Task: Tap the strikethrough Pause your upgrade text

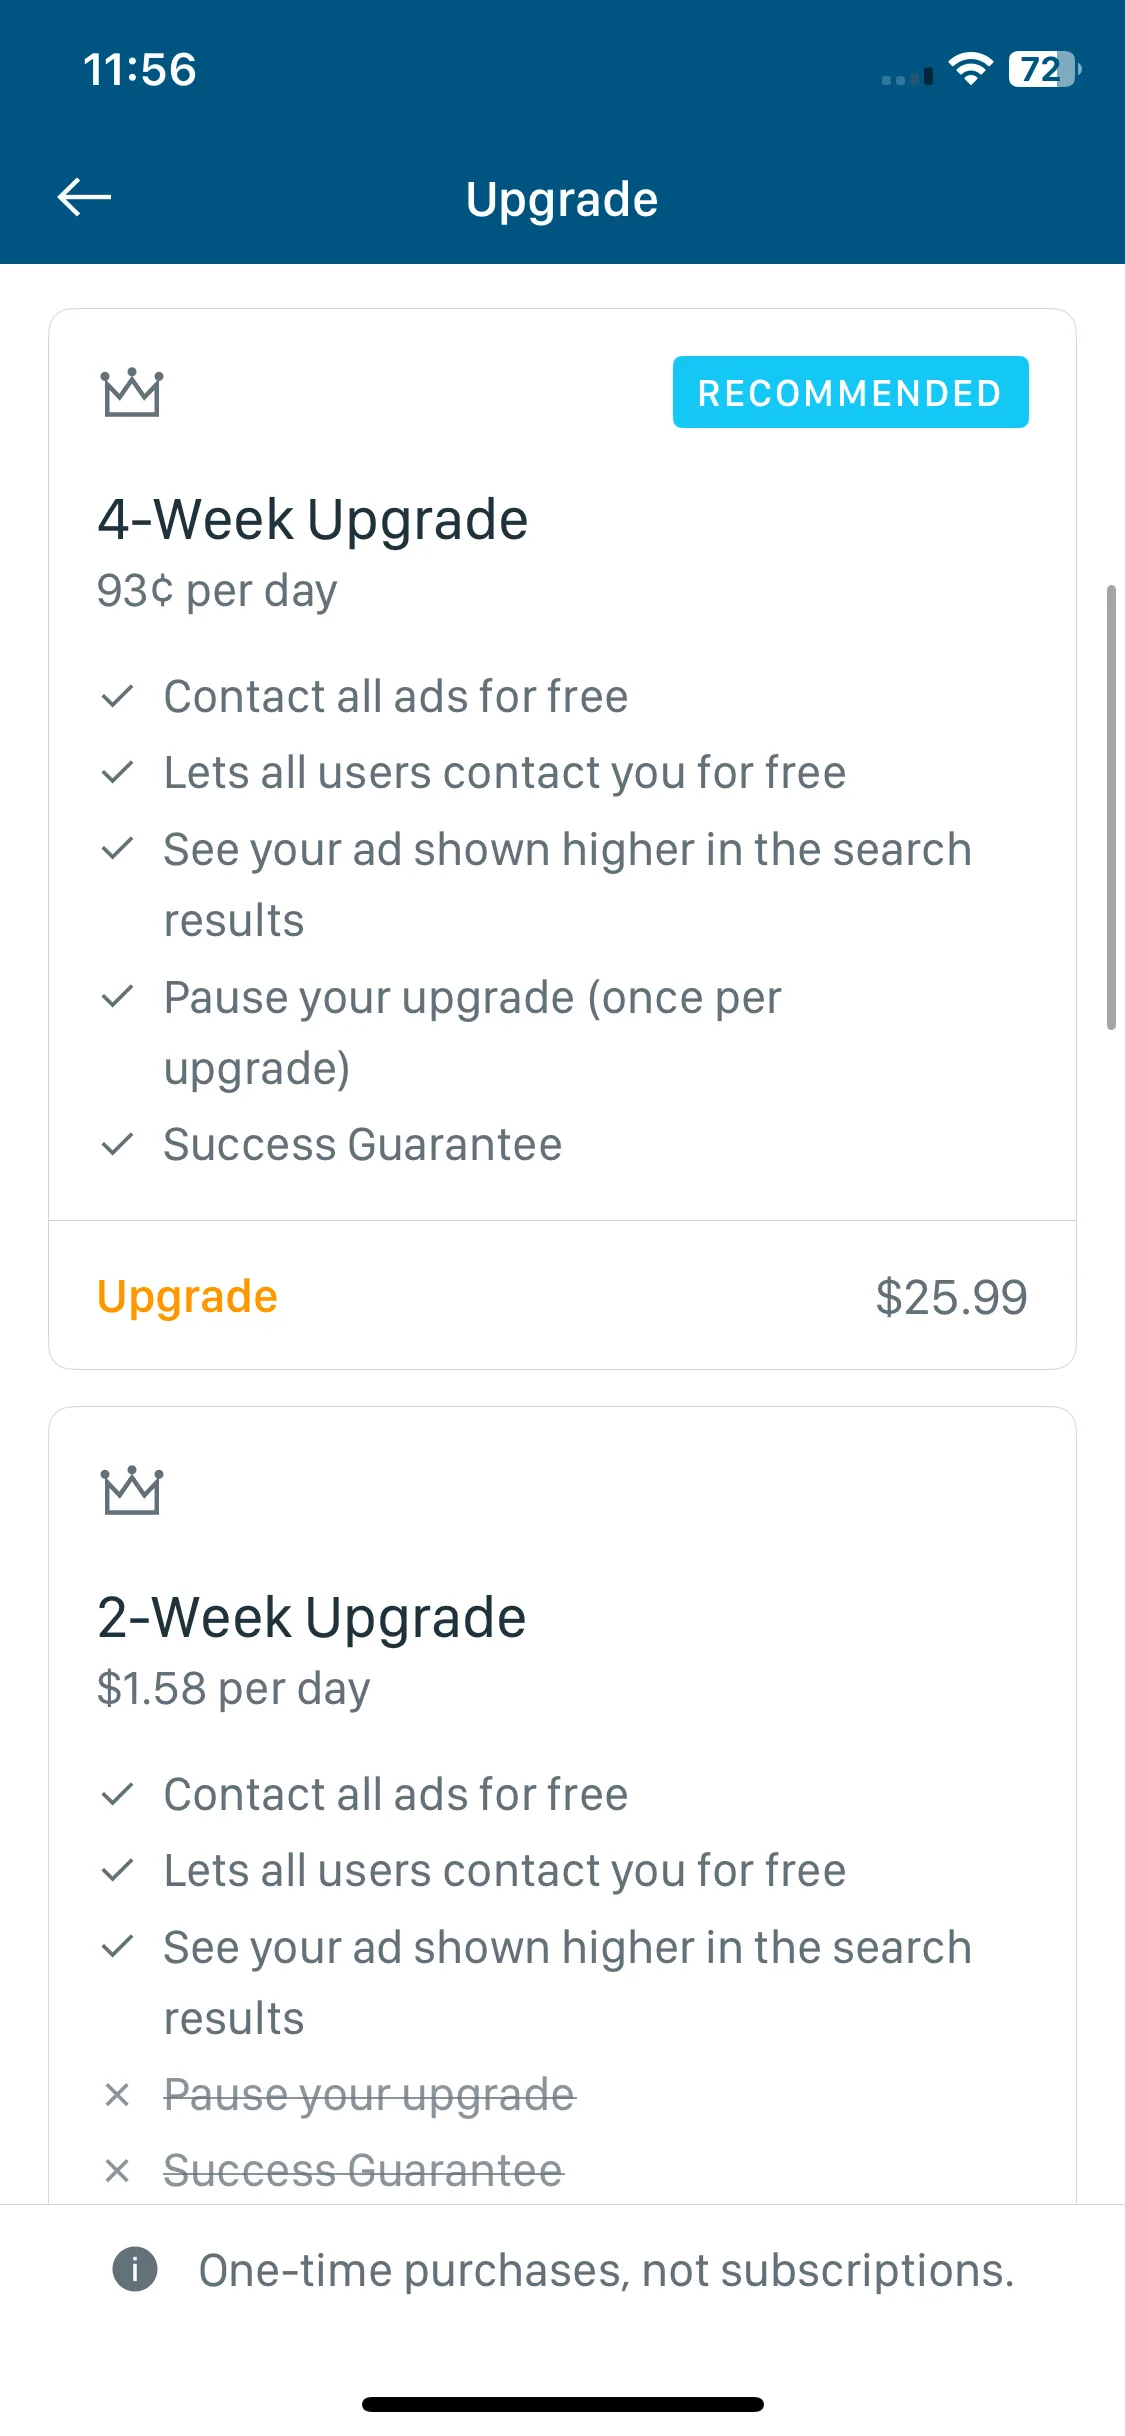Action: pos(370,2094)
